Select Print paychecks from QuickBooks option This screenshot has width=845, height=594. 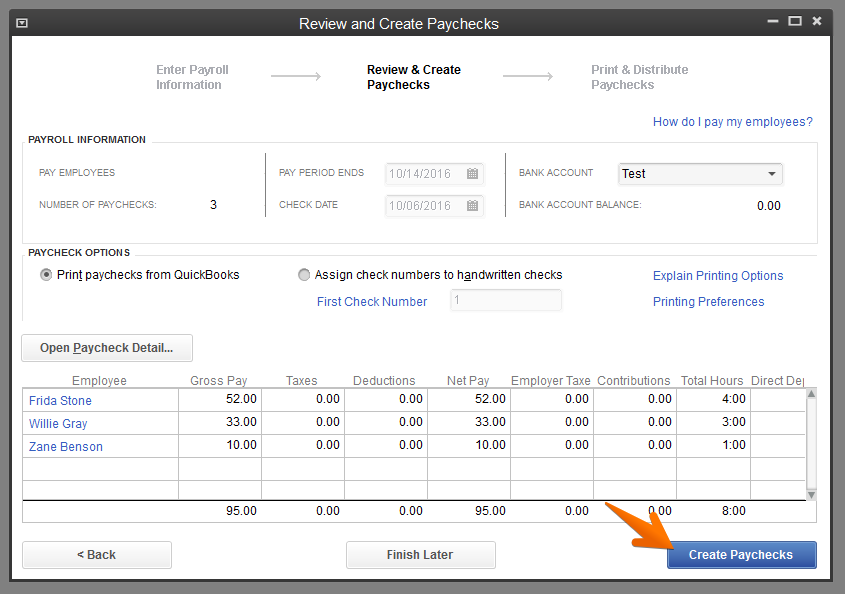[x=46, y=275]
